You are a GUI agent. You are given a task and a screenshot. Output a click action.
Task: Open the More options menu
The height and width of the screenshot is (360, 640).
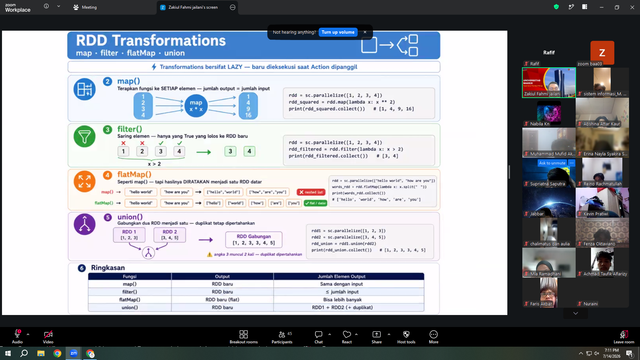[x=433, y=337]
